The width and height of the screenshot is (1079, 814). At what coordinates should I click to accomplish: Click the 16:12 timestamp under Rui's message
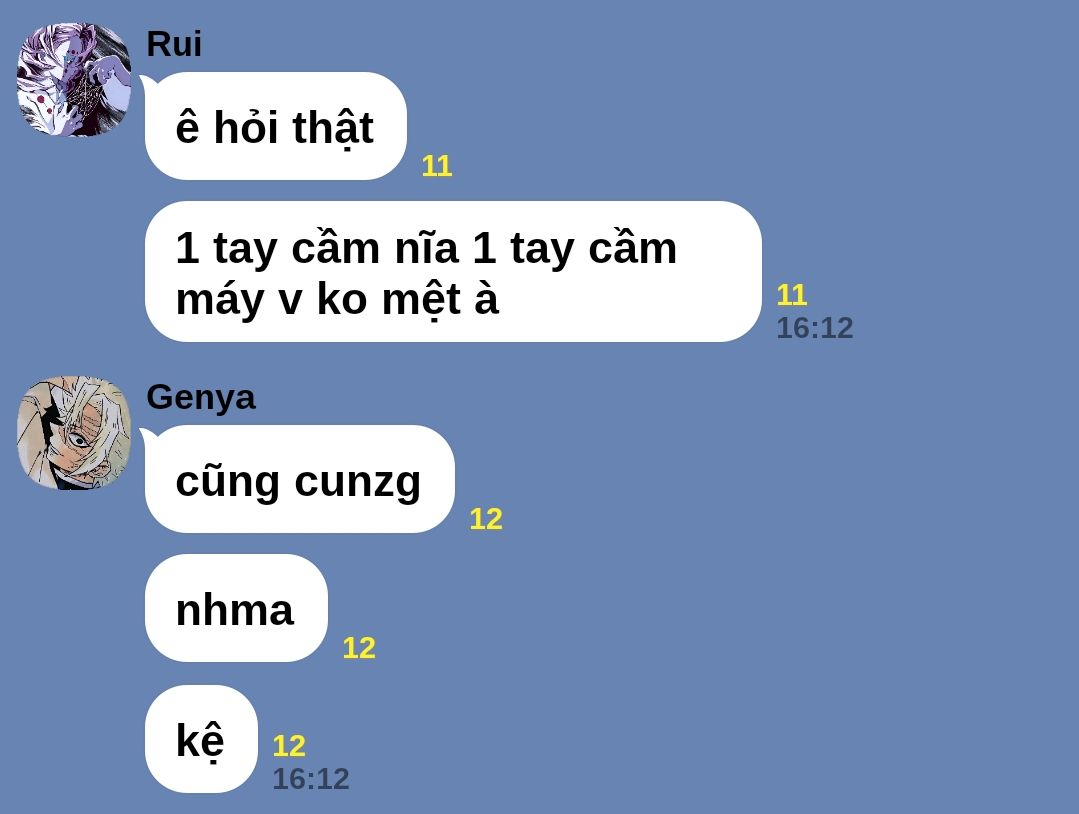[x=815, y=328]
